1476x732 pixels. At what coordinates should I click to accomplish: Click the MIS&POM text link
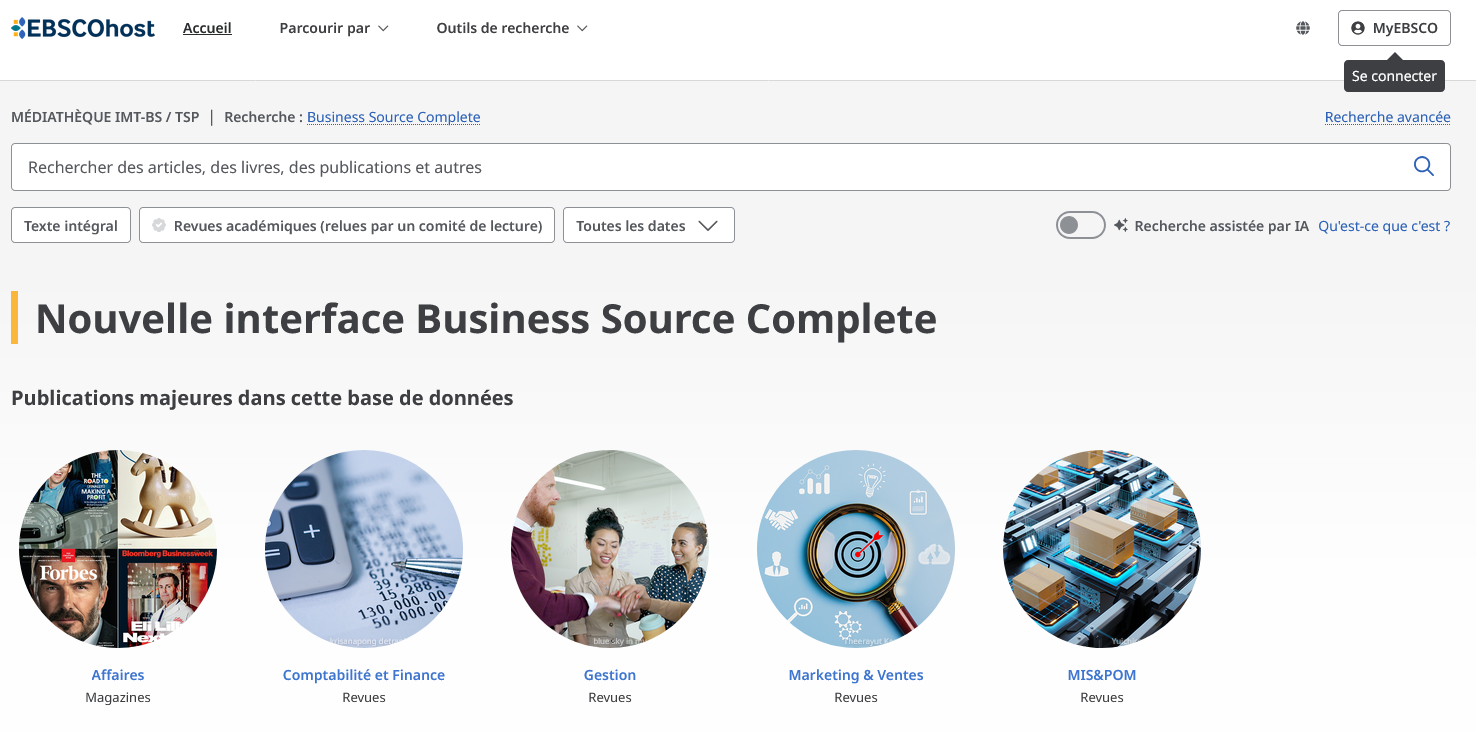click(x=1102, y=675)
